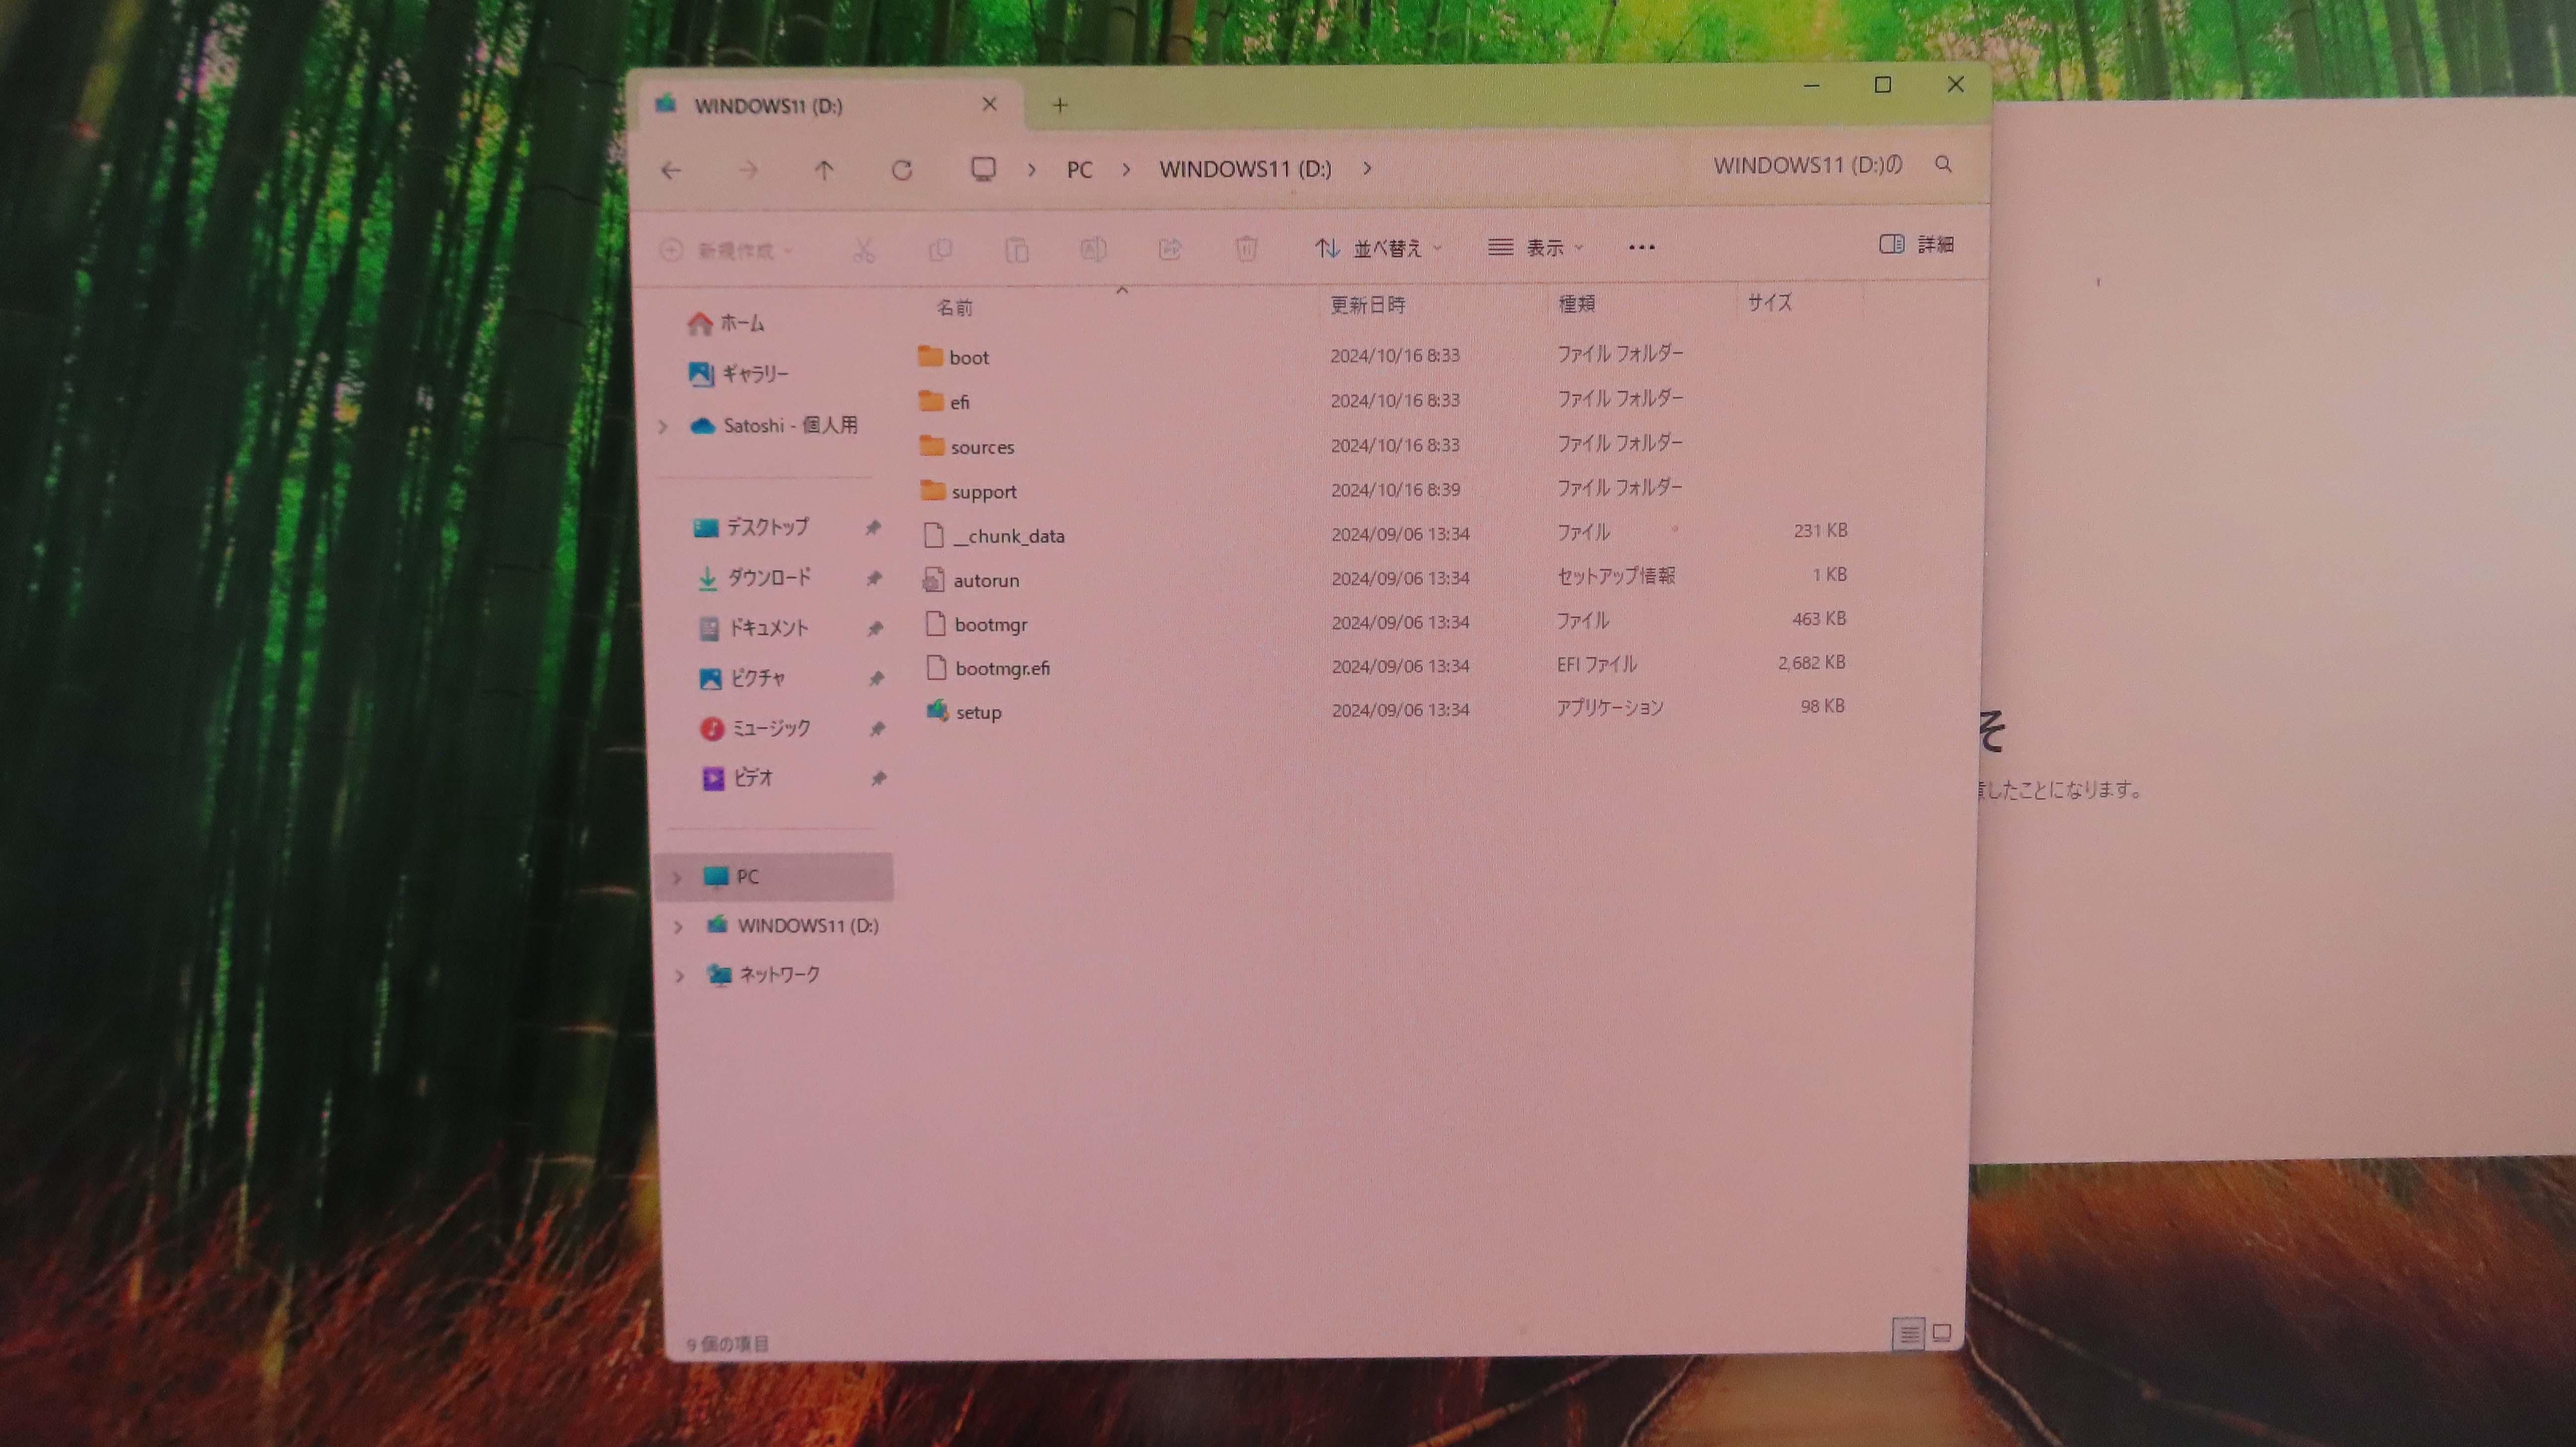Select the bootmgr.efi file
Viewport: 2576px width, 1447px height.
(988, 668)
